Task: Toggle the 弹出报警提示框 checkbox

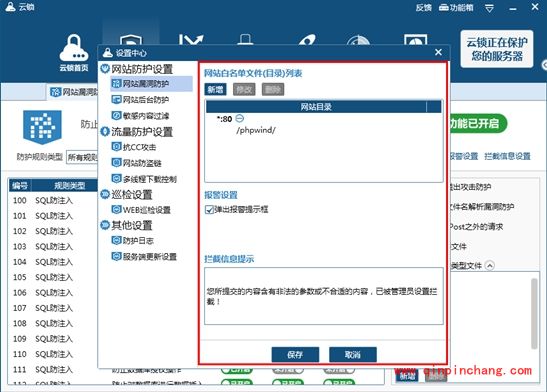Action: click(209, 210)
